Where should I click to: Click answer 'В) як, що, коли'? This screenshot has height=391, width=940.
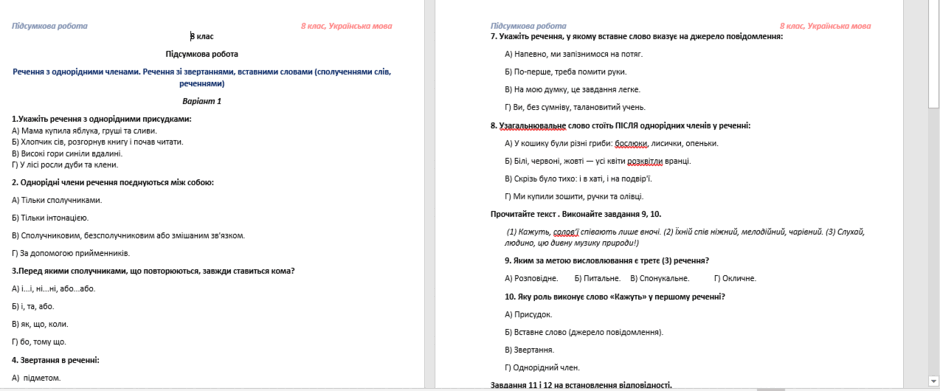tap(40, 324)
